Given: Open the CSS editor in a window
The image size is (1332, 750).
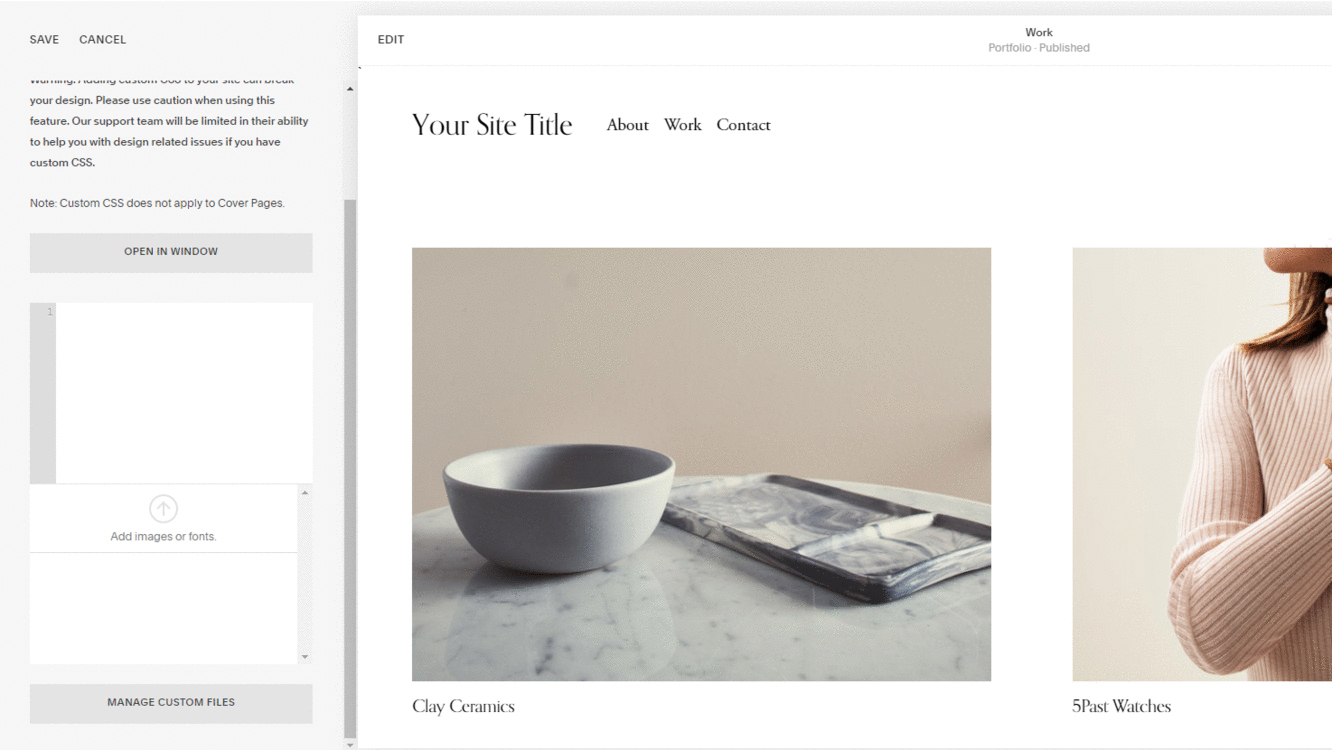Looking at the screenshot, I should tap(170, 251).
